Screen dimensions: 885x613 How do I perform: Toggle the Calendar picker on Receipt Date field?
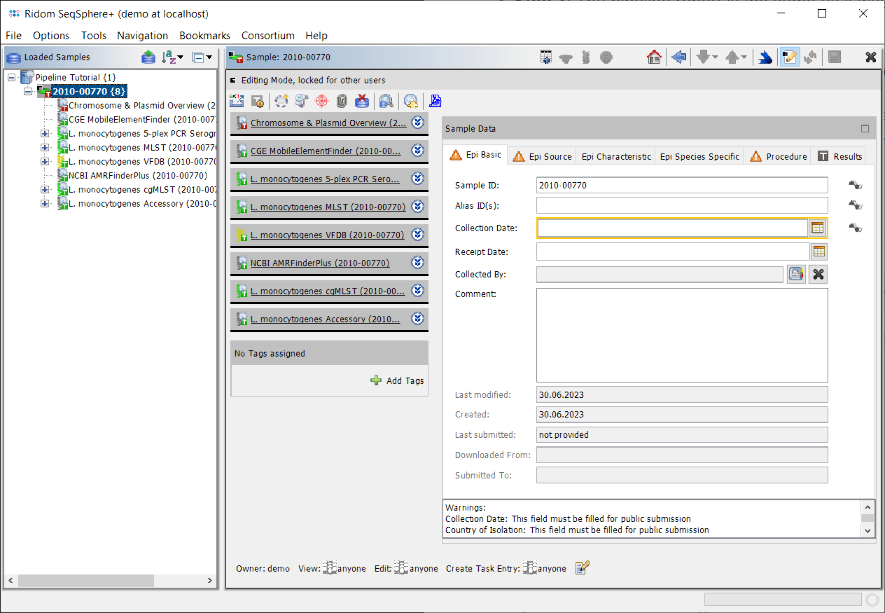click(x=818, y=252)
